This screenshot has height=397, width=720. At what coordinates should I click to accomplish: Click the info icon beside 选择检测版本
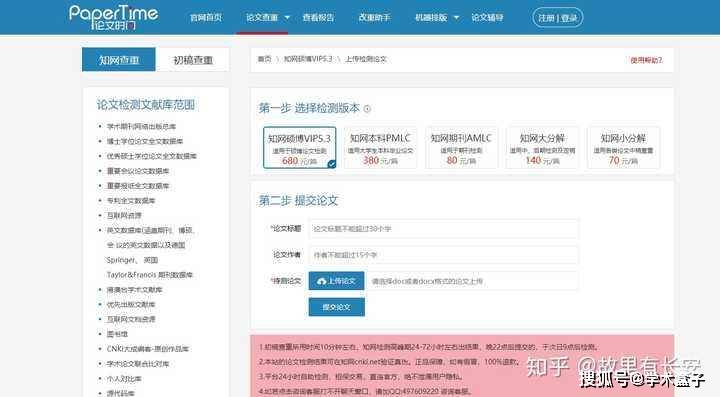coord(367,109)
